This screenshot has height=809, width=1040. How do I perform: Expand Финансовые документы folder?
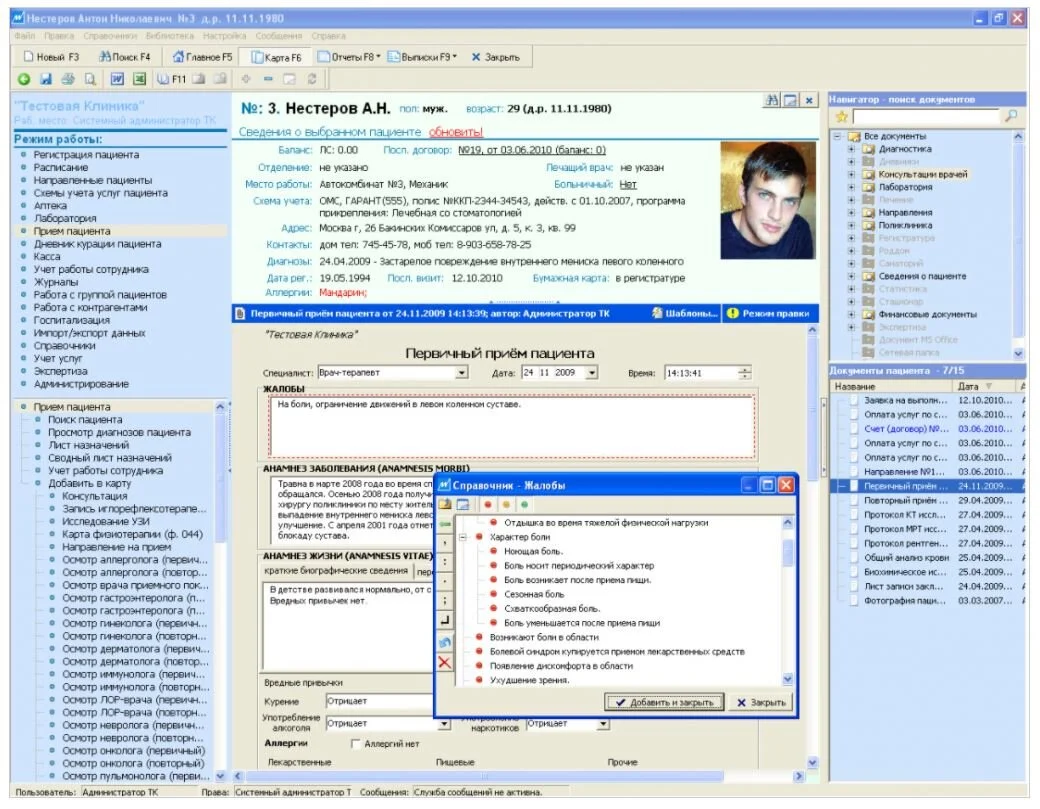[x=851, y=315]
